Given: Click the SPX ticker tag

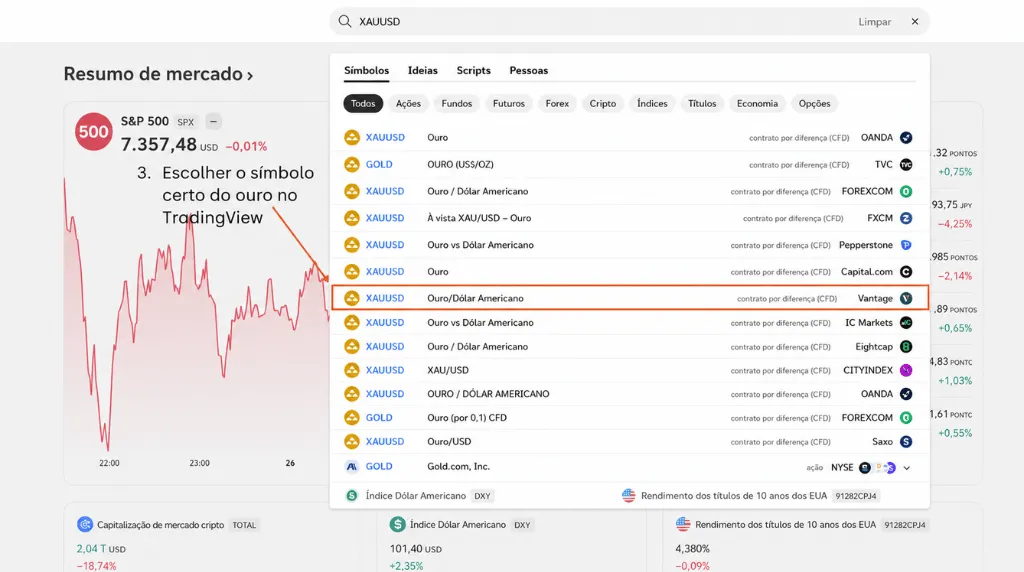Looking at the screenshot, I should tap(186, 122).
